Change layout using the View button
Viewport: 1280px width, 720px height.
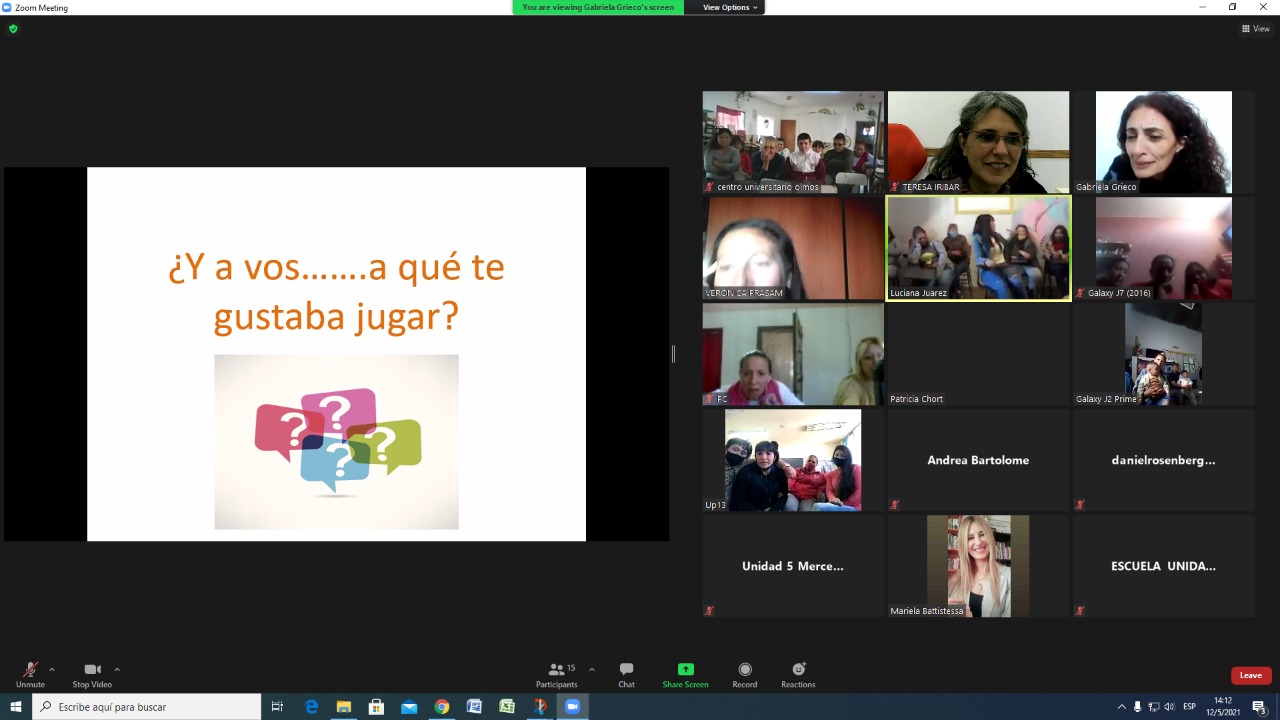click(x=1255, y=29)
